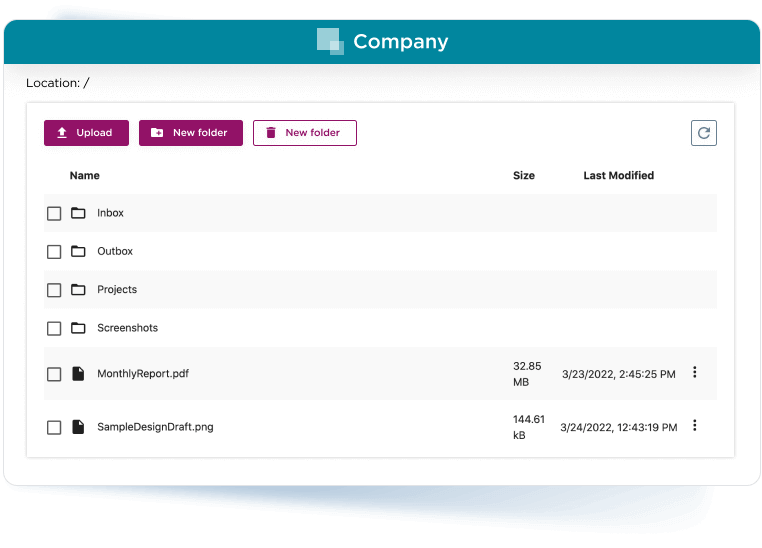Check the Screenshots folder checkbox
The image size is (762, 548).
[x=54, y=328]
